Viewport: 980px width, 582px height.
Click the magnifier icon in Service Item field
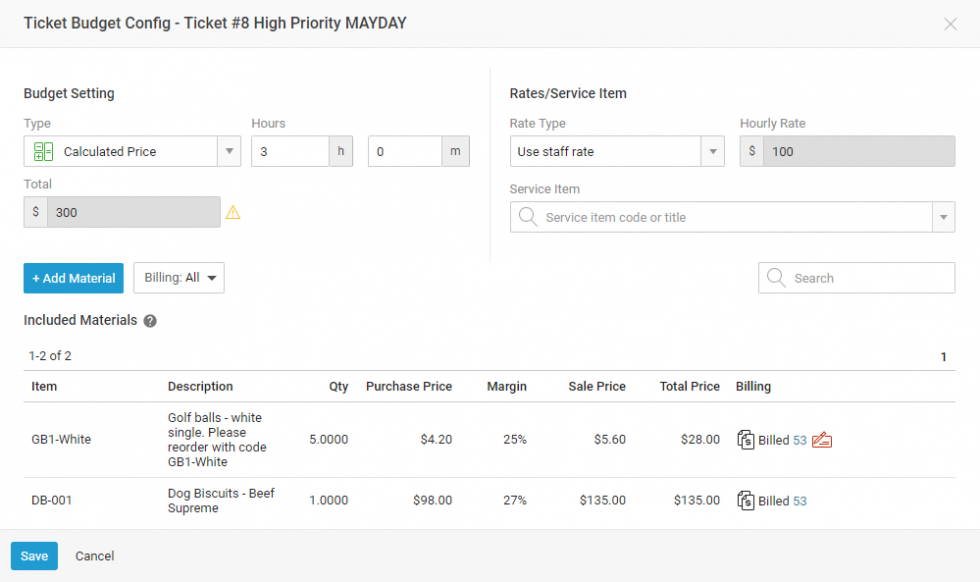(x=528, y=217)
